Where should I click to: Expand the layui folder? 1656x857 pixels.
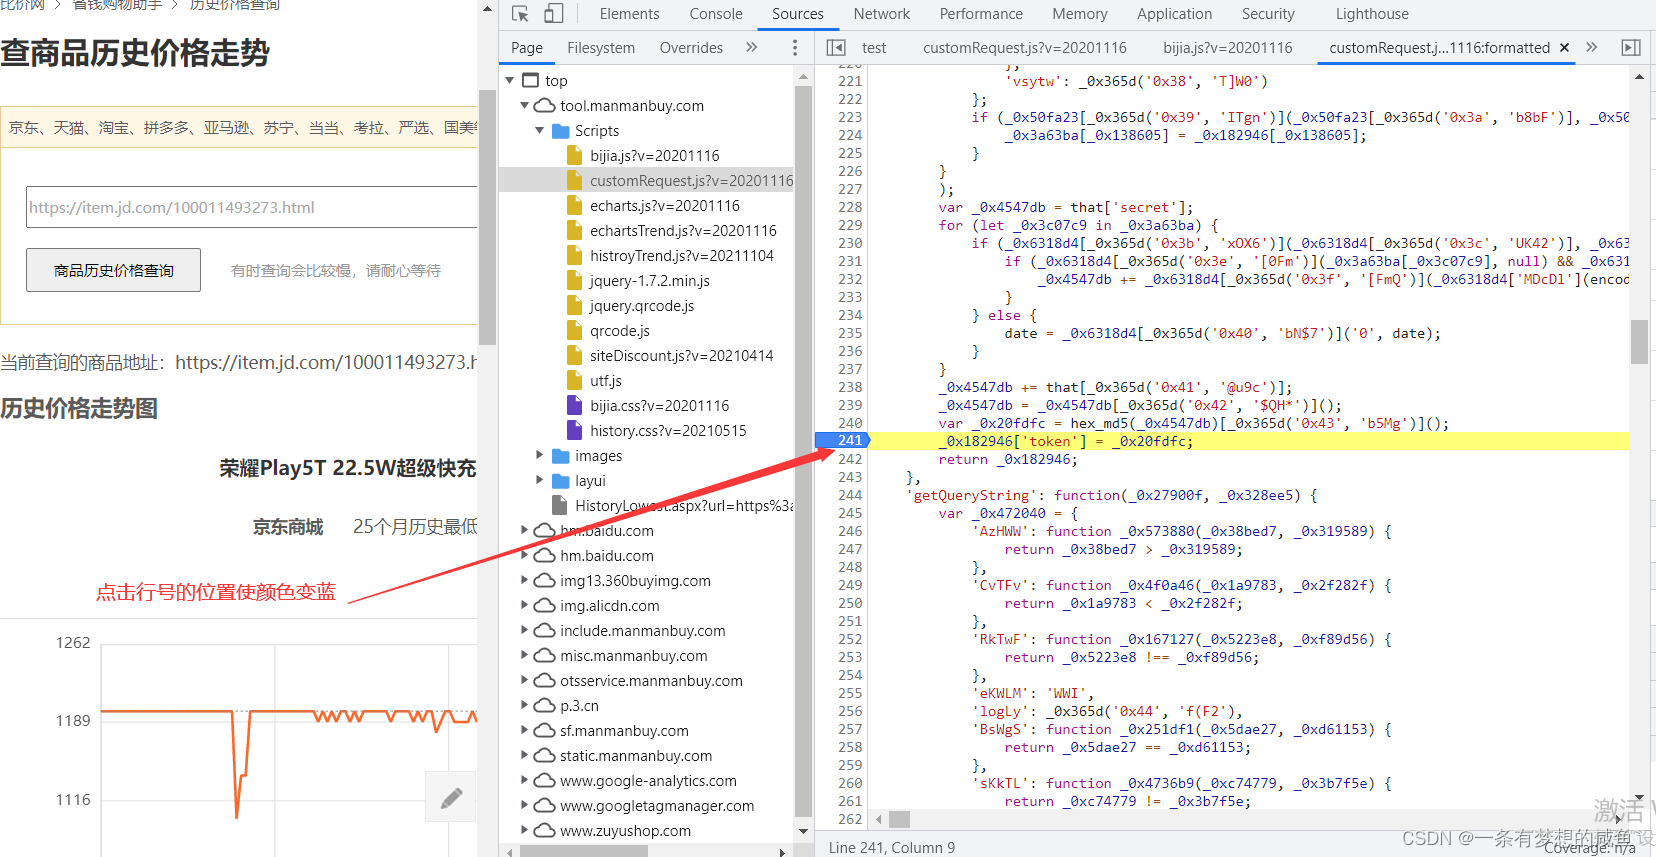540,480
